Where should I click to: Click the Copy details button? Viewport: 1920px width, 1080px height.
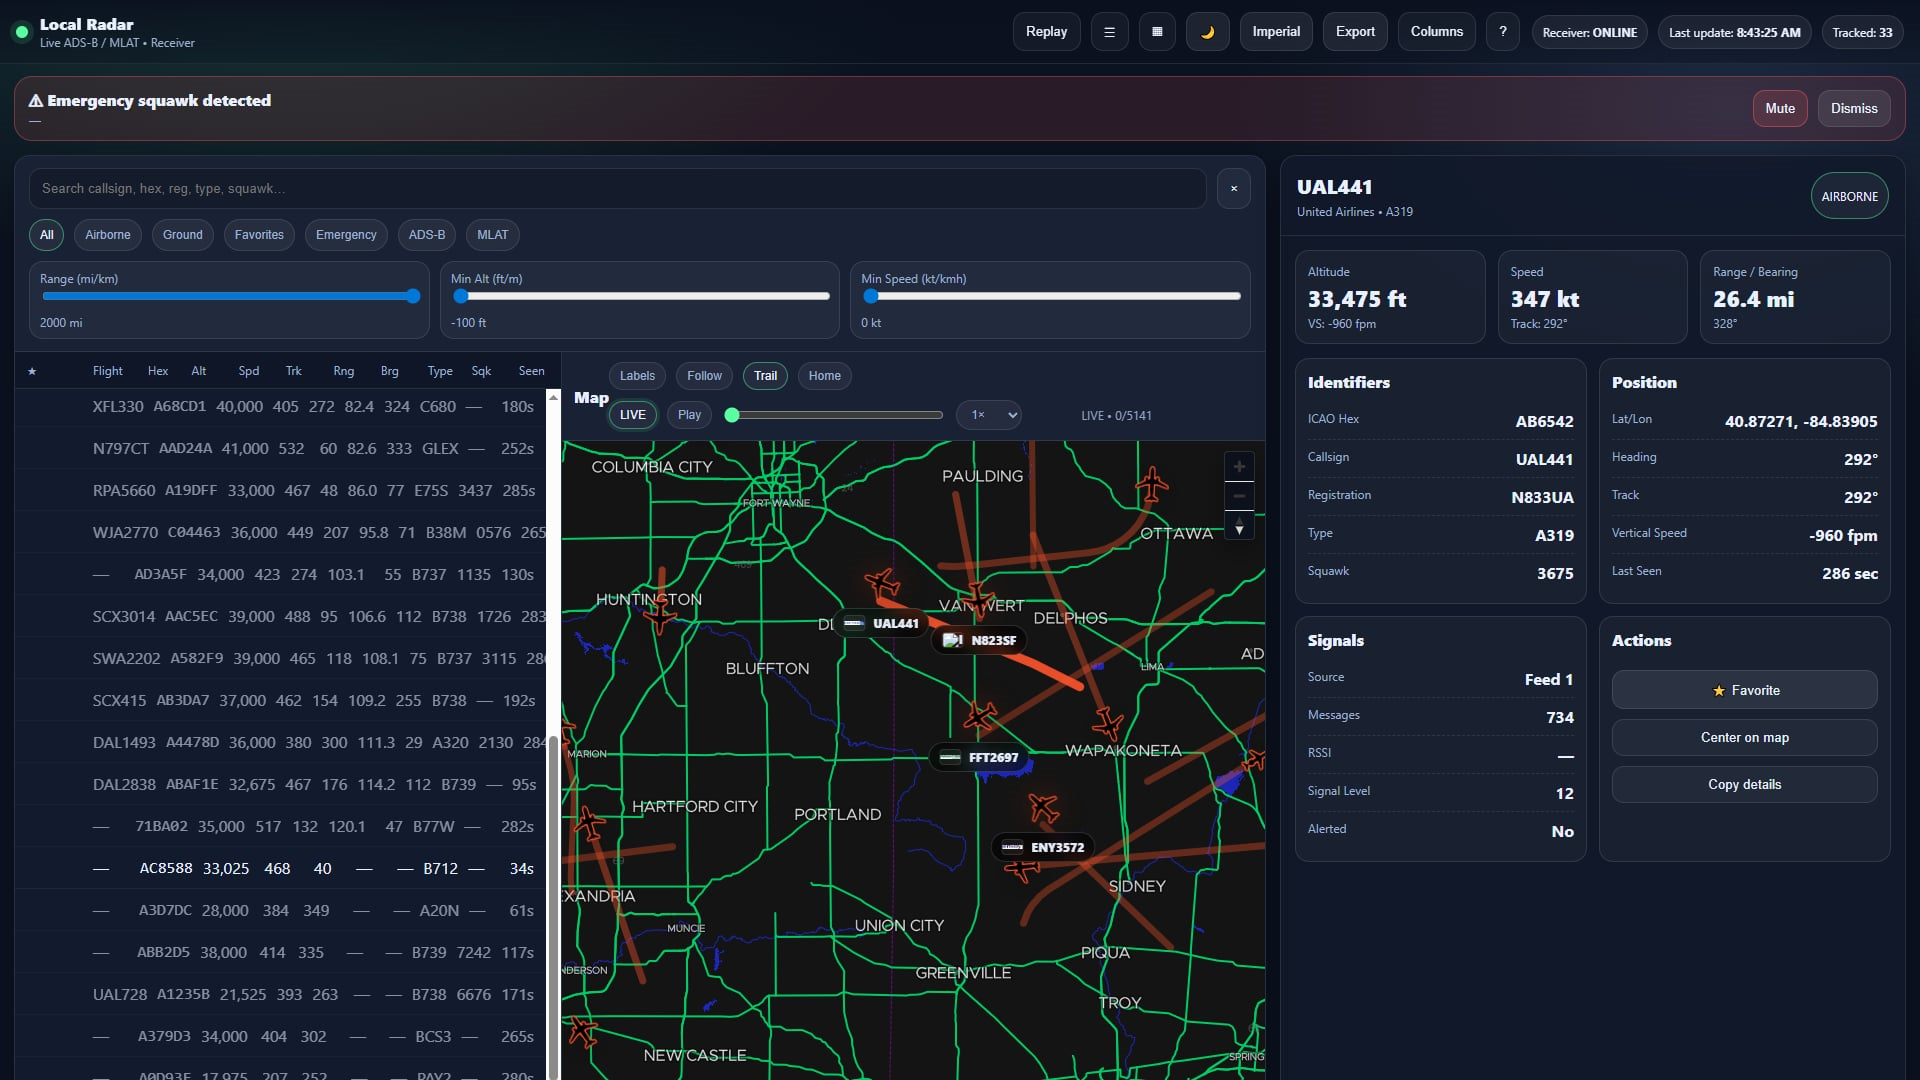tap(1744, 785)
